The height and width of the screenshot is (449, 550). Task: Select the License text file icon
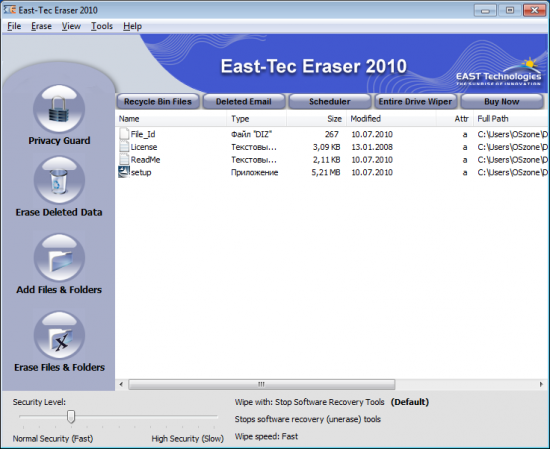[x=123, y=147]
